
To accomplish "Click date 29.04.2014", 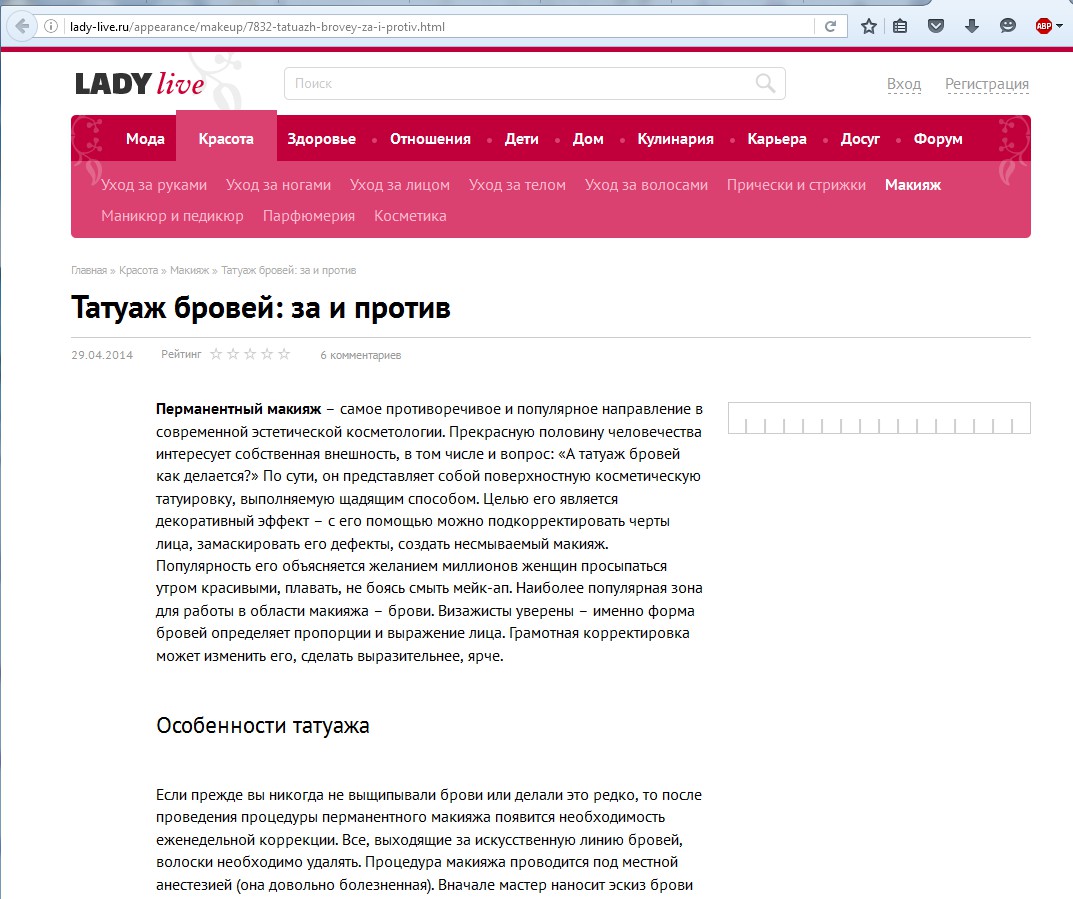I will point(102,355).
